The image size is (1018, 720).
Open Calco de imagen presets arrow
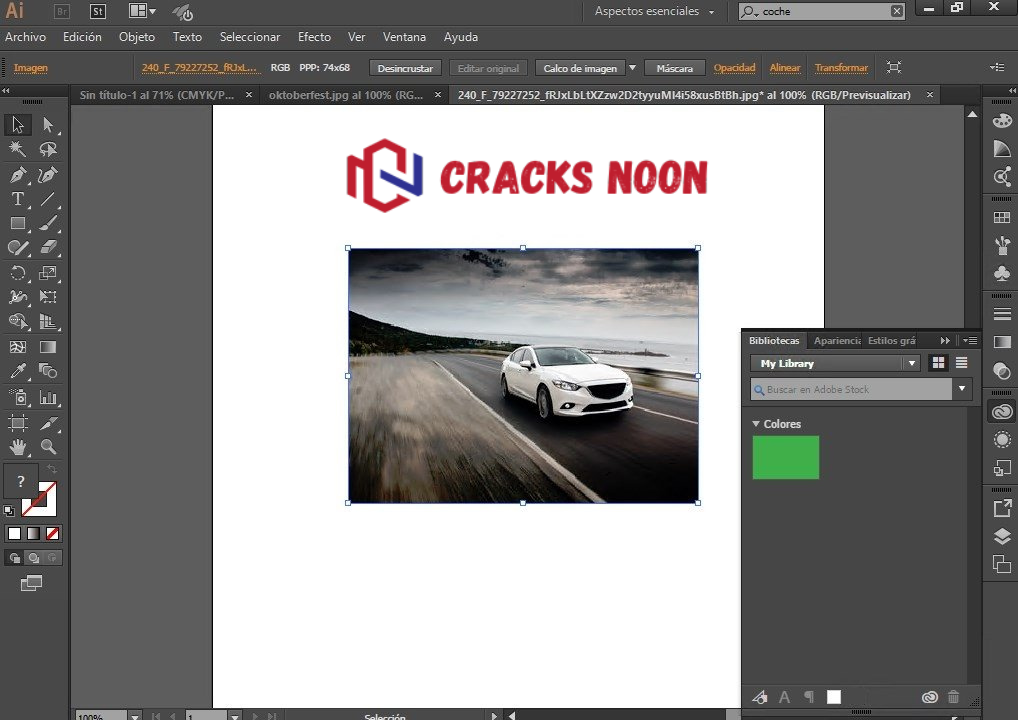pyautogui.click(x=632, y=68)
